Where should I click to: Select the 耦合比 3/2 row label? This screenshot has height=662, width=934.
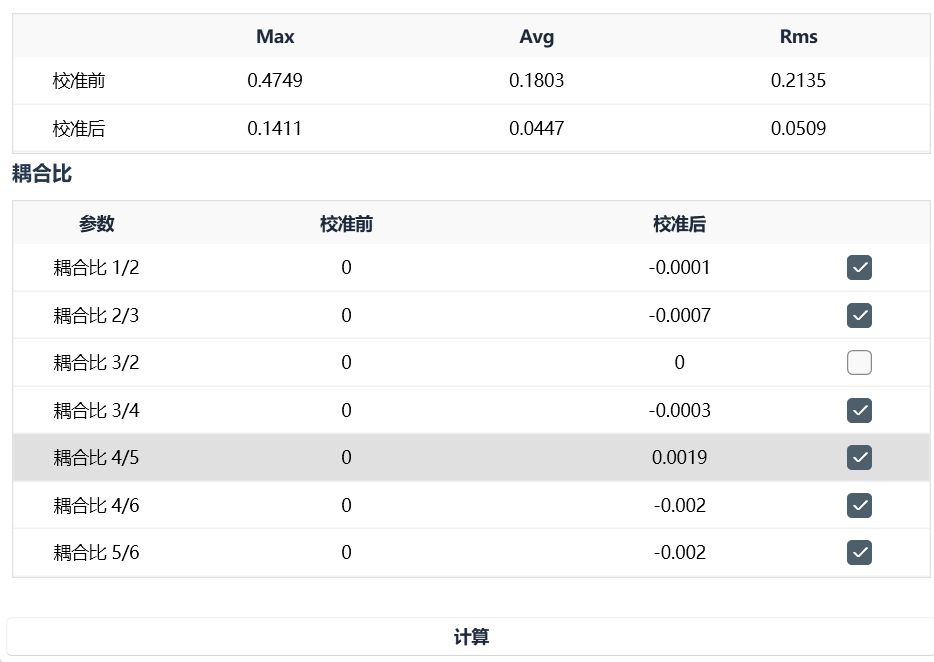click(x=96, y=362)
